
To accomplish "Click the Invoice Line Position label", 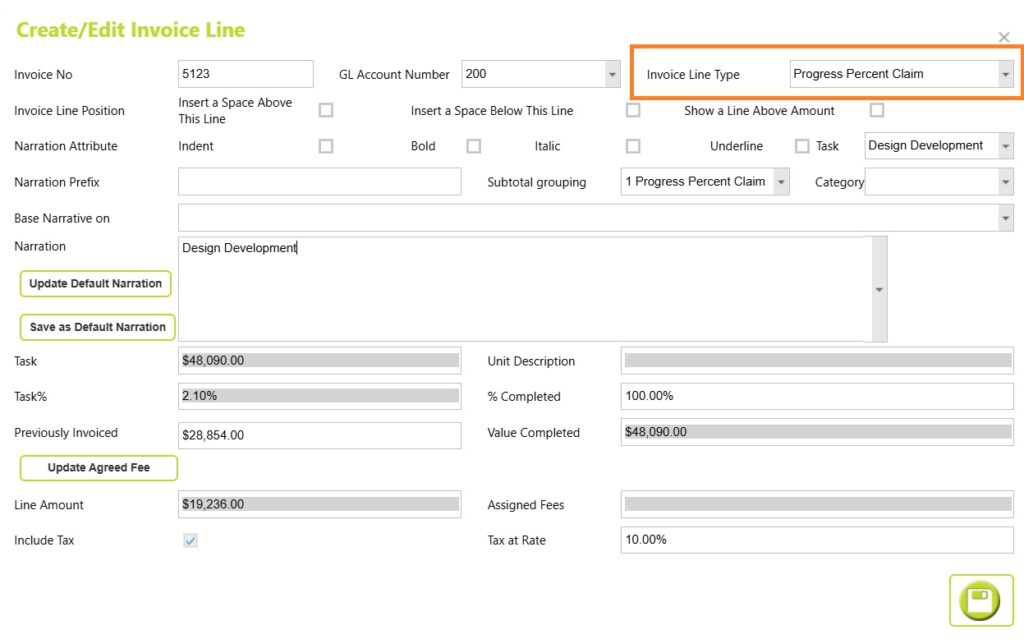I will (69, 110).
